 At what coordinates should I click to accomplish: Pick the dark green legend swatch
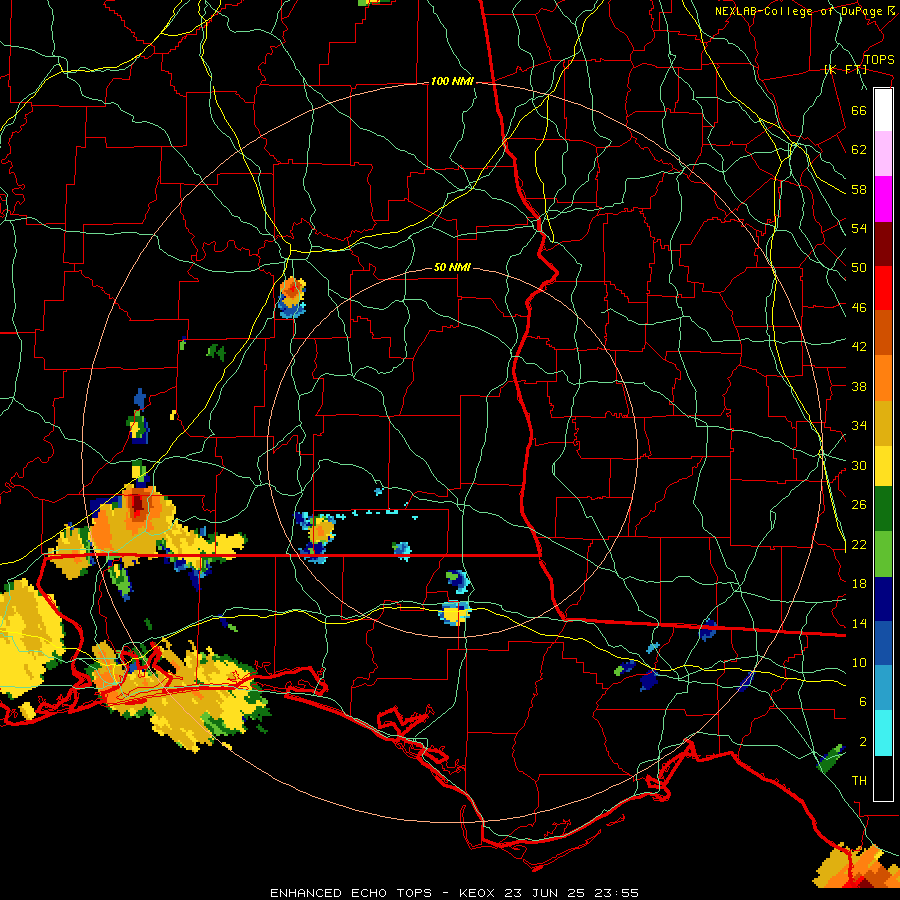(883, 509)
